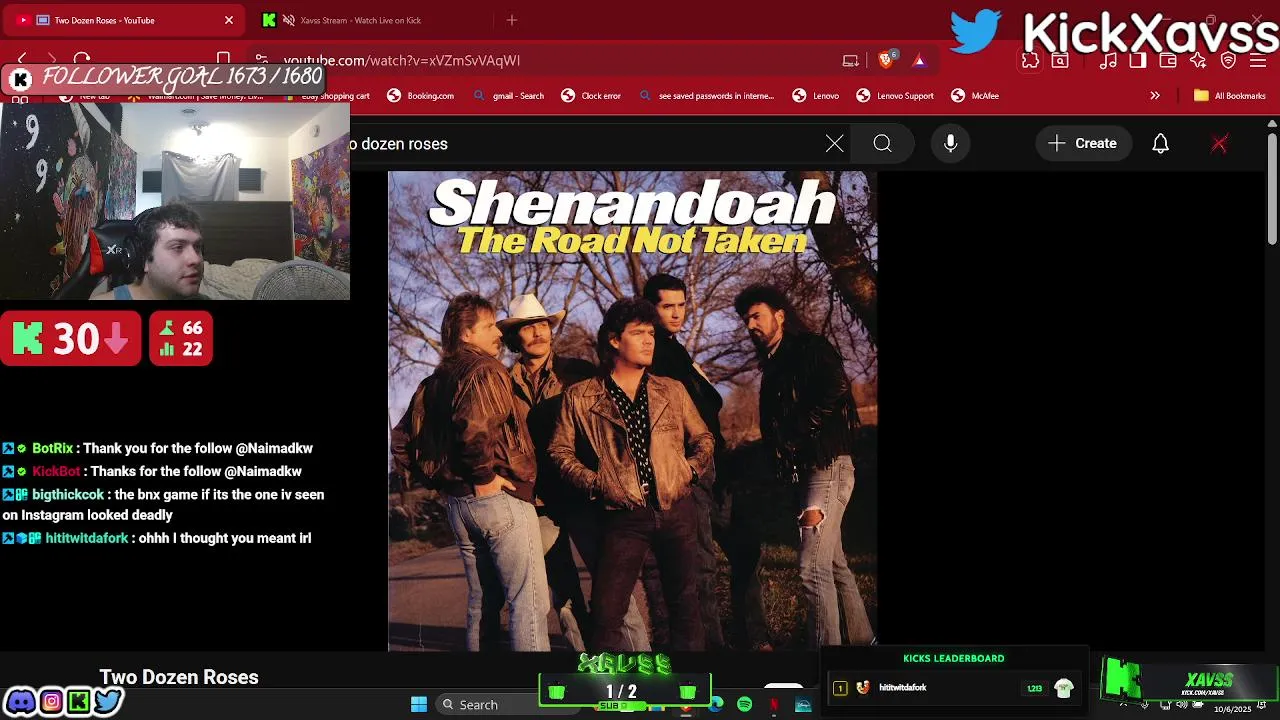Open the Brave Shields lion icon
Screen dimensions: 1280x720
(x=886, y=60)
